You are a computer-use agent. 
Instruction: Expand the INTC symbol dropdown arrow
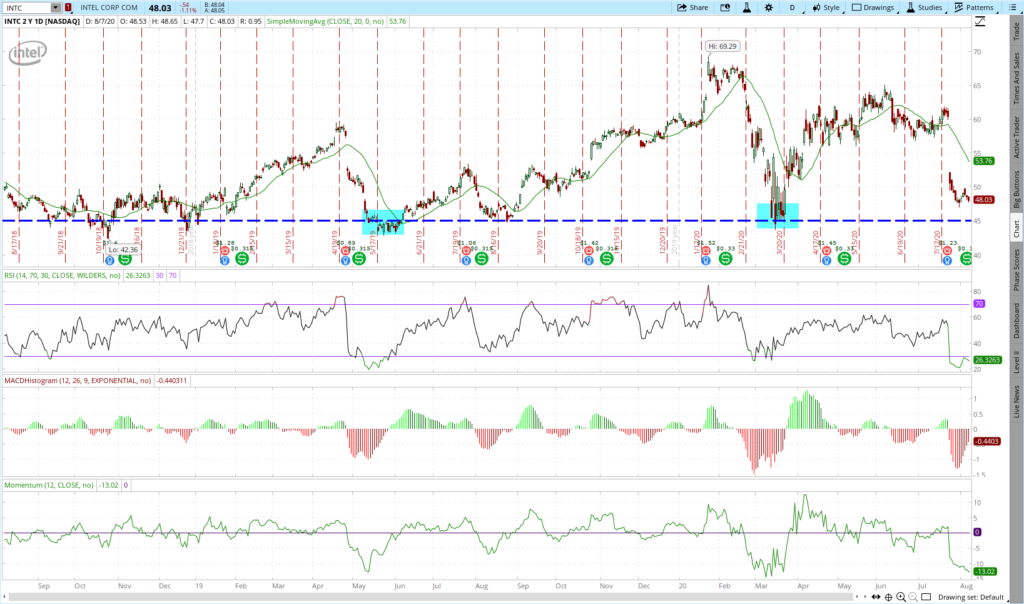[56, 8]
